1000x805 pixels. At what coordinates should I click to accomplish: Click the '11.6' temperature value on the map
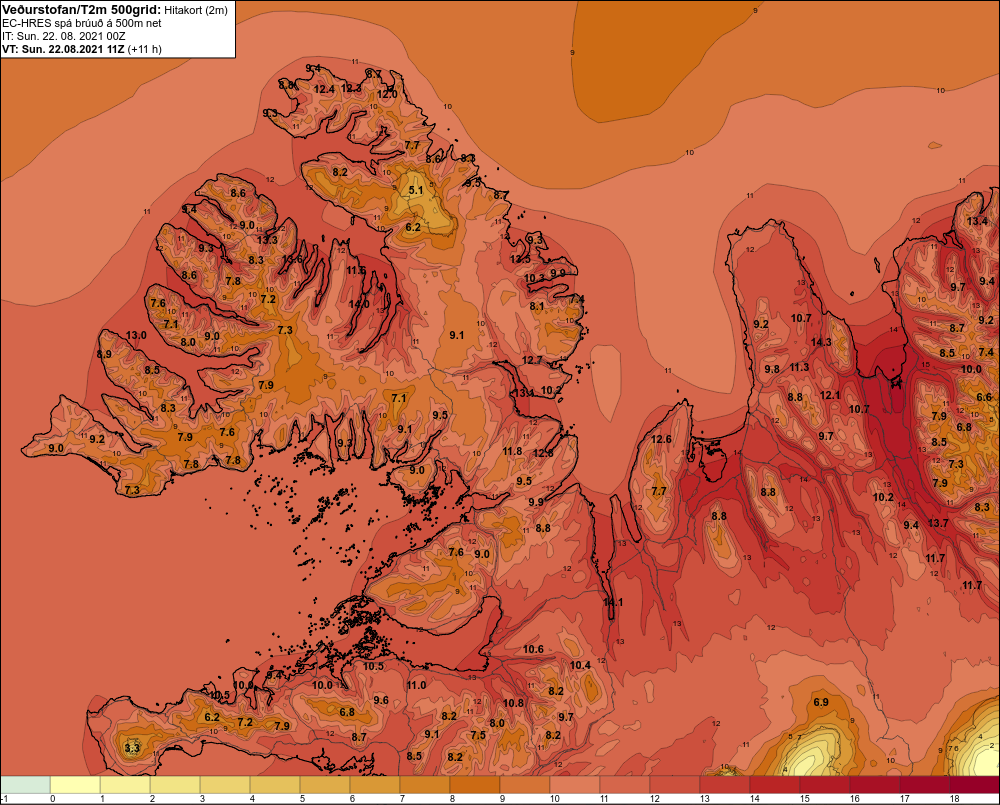356,270
